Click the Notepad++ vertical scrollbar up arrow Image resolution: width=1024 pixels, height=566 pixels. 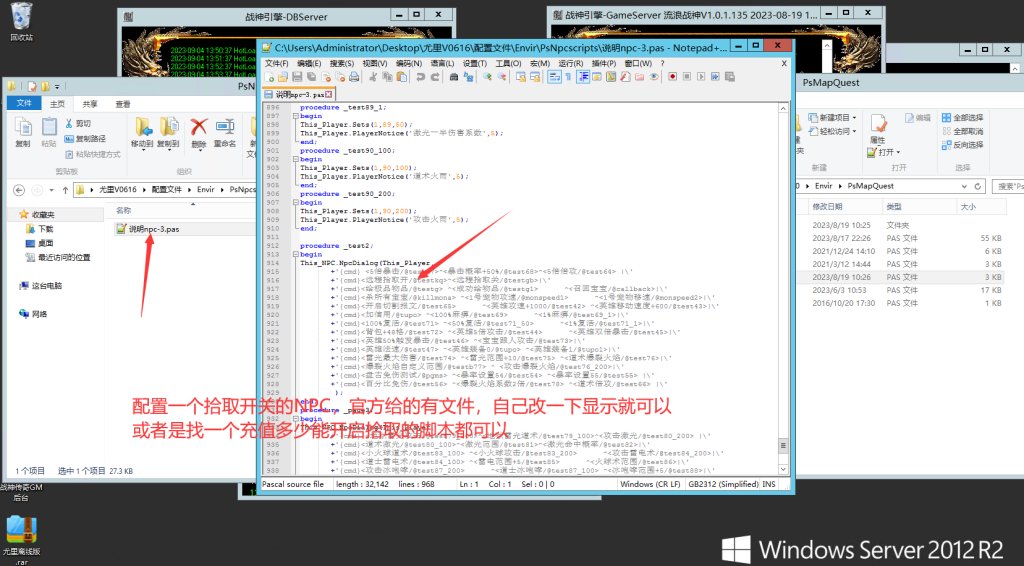[x=783, y=109]
